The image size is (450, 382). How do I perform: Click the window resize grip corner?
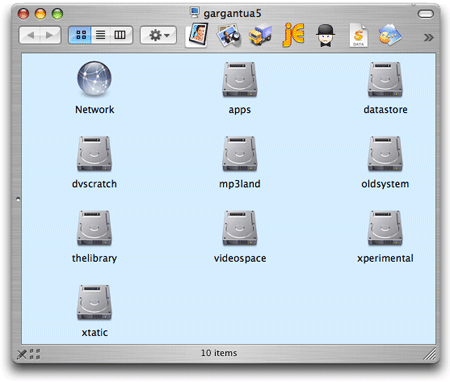[429, 354]
